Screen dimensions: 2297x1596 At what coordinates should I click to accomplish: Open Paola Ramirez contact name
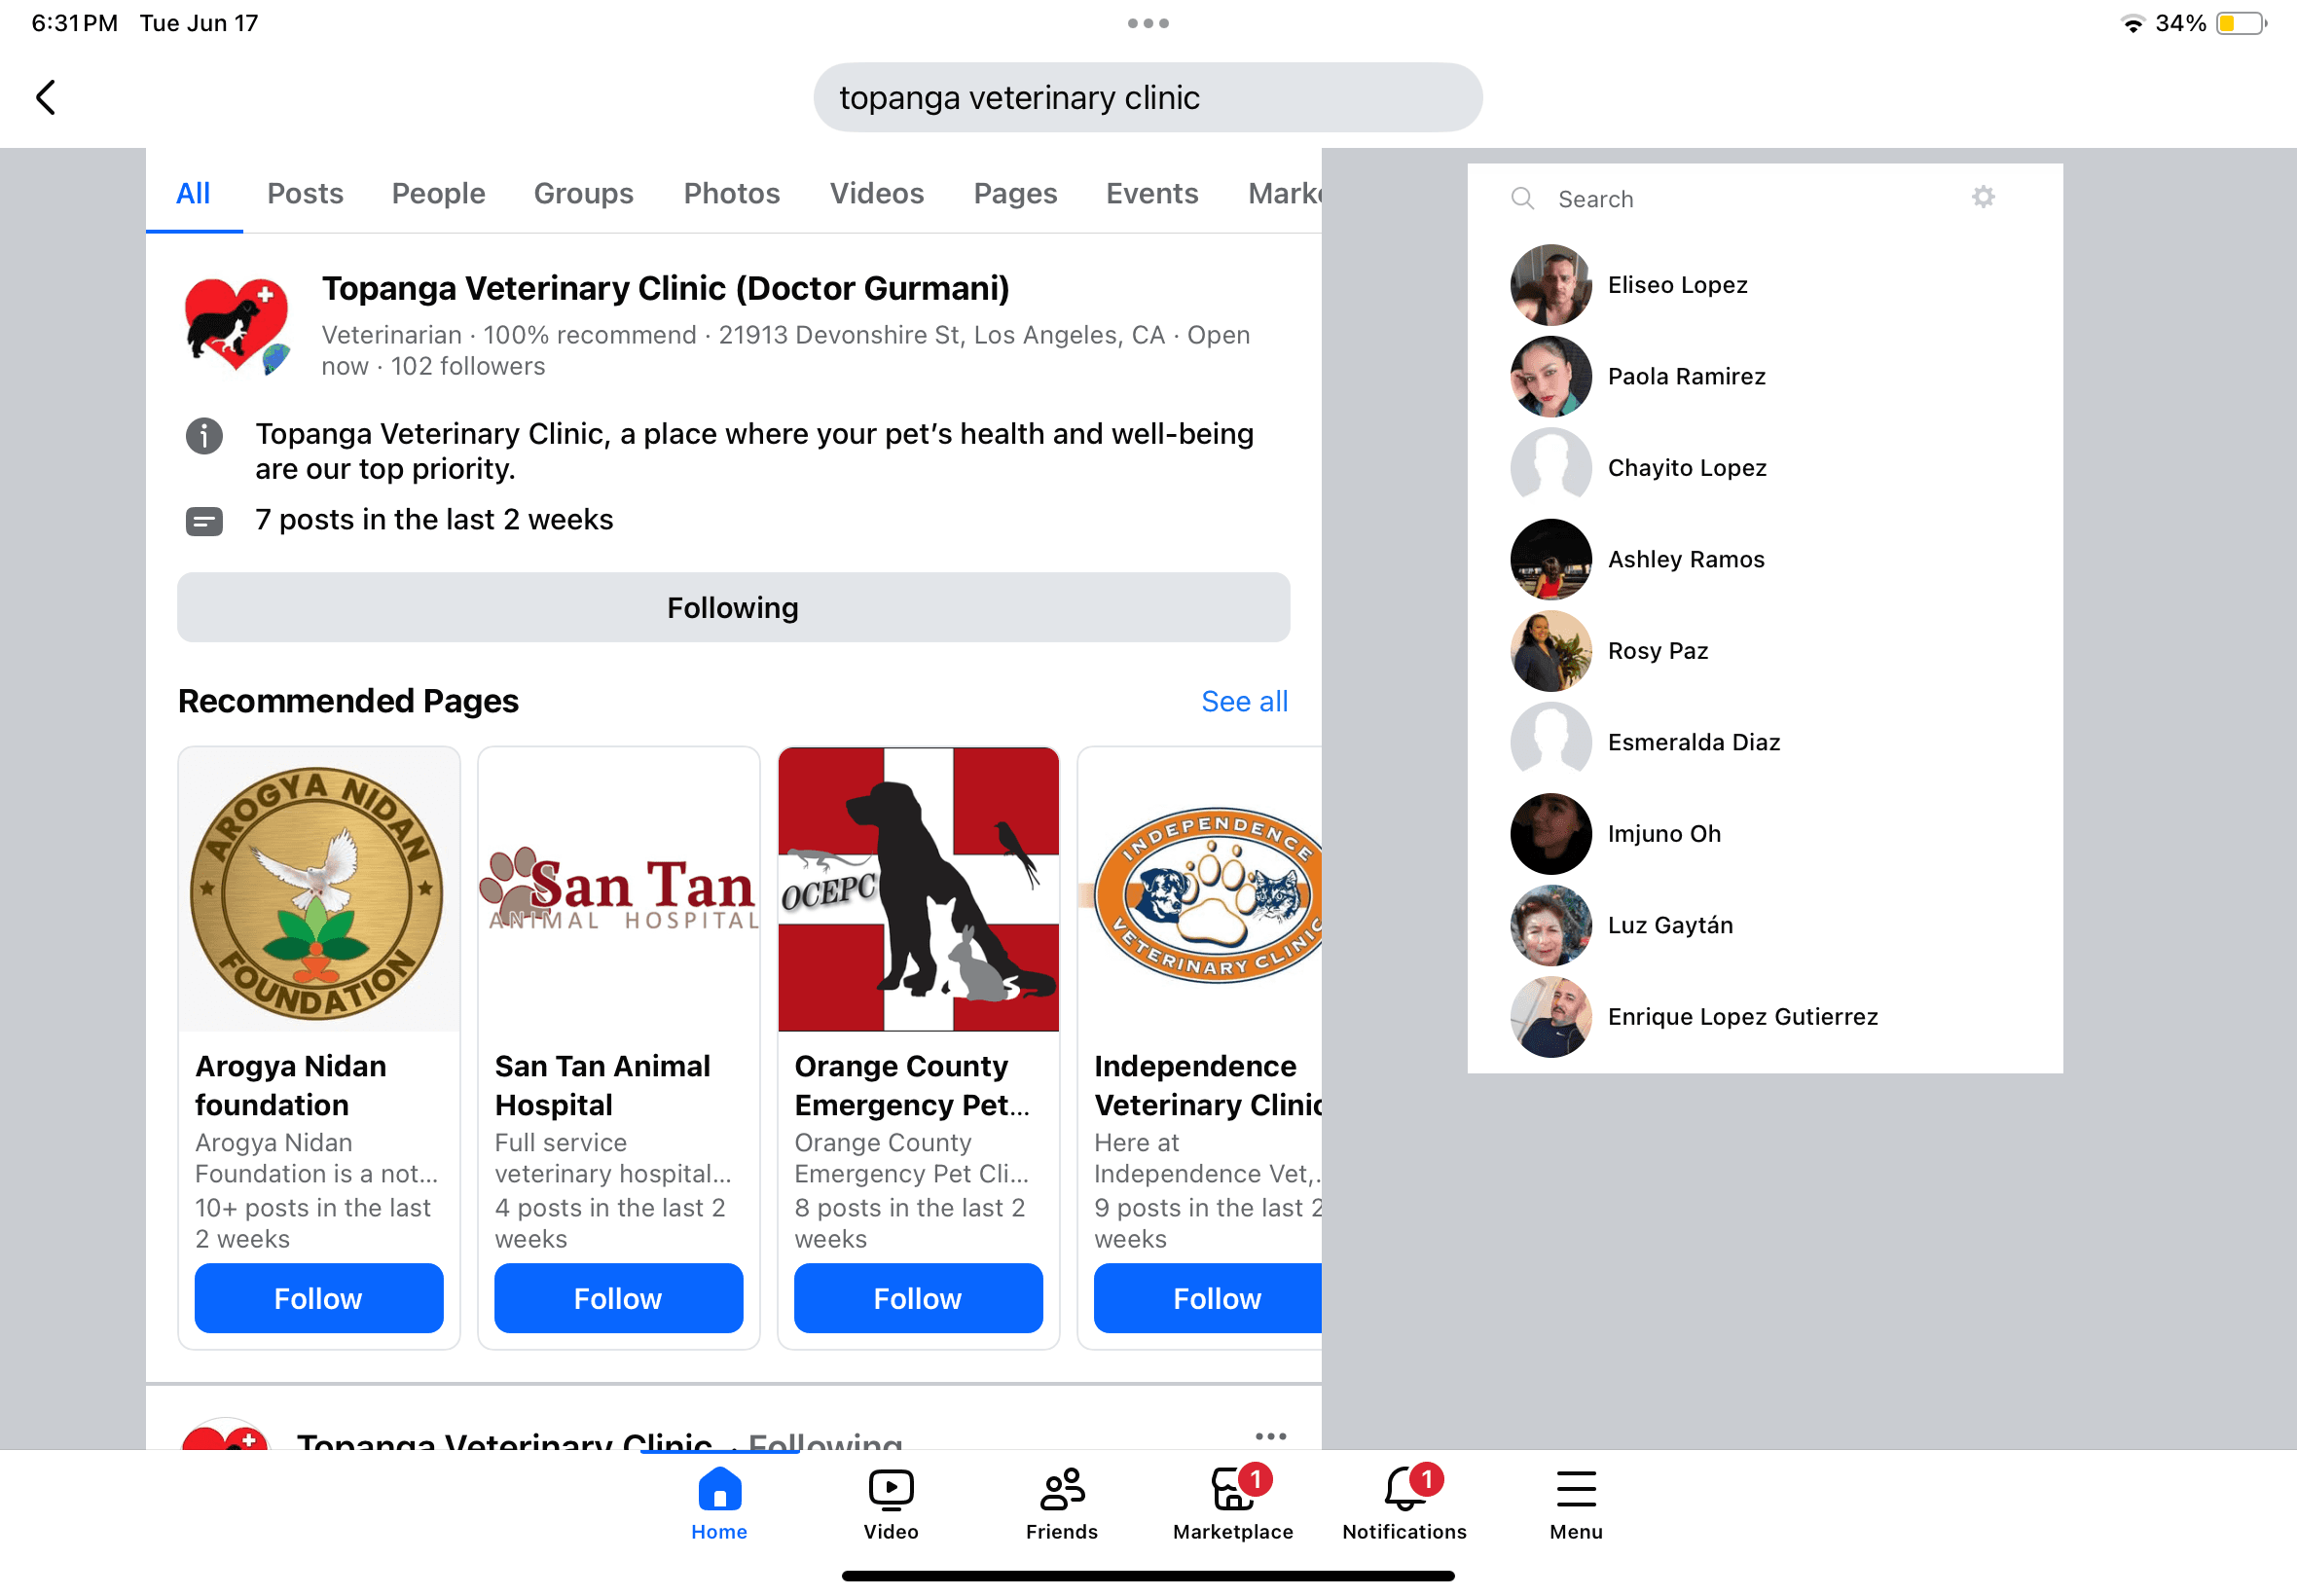coord(1686,376)
